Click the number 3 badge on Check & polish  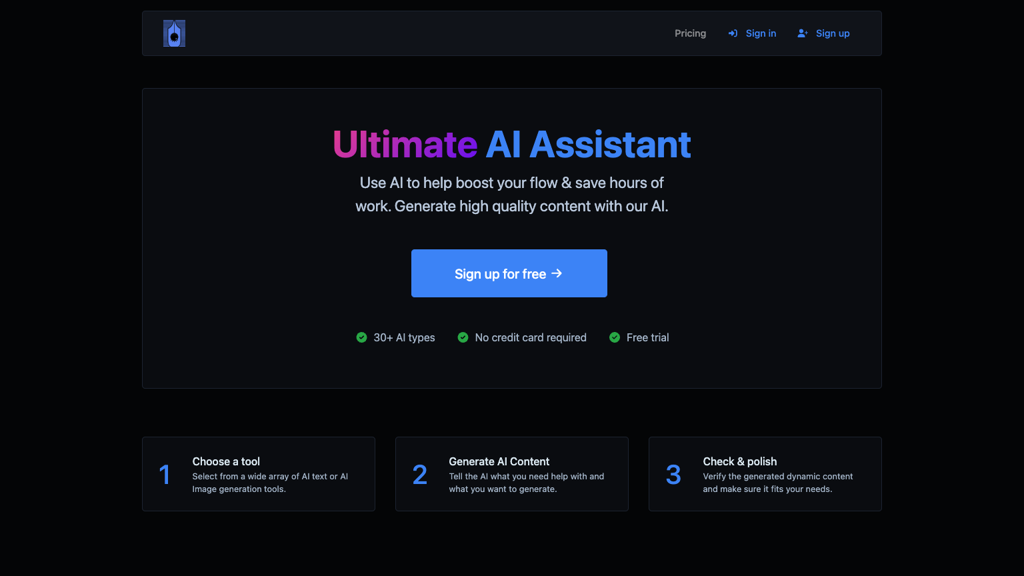(x=673, y=474)
